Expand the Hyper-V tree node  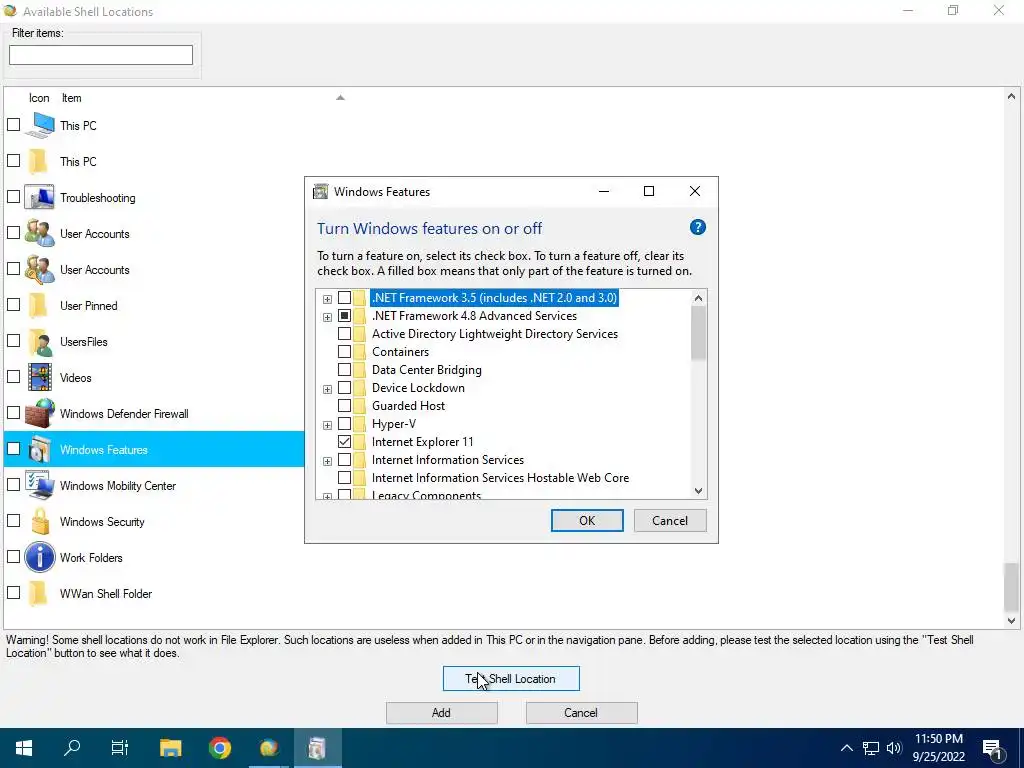327,425
